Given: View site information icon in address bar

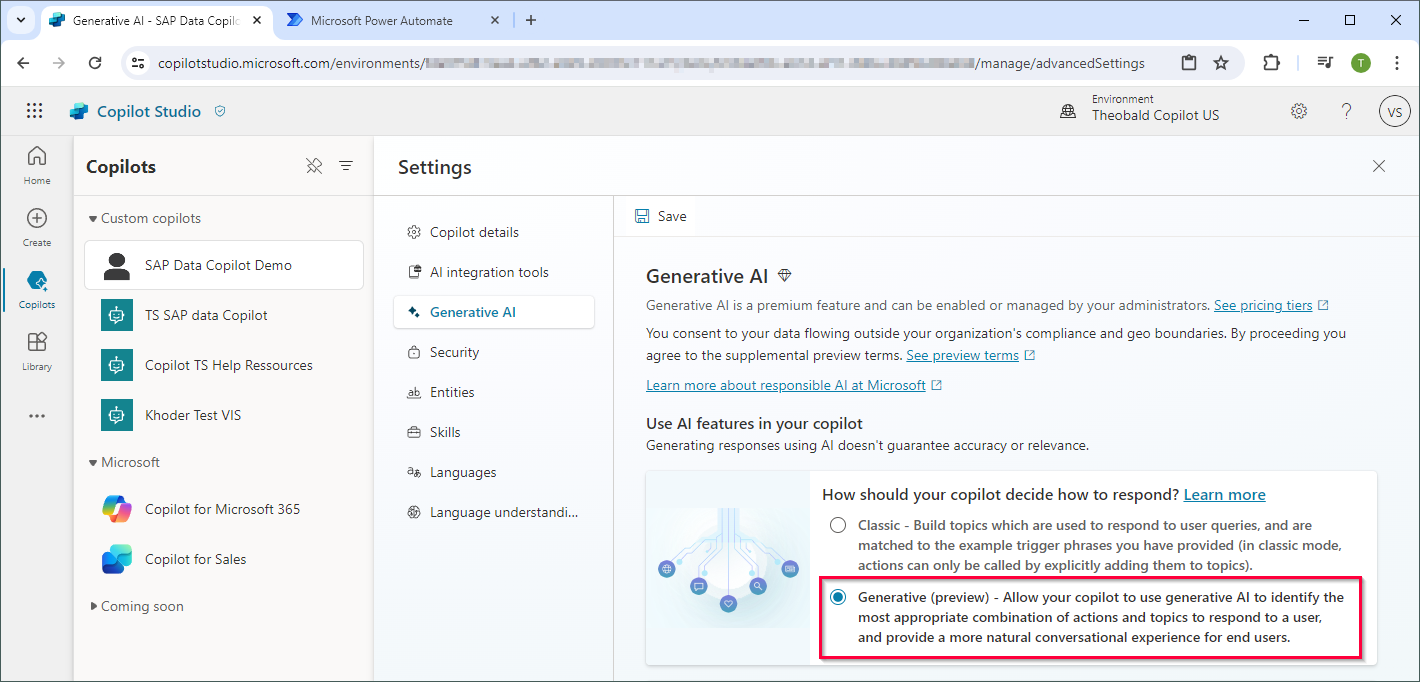Looking at the screenshot, I should click(139, 63).
